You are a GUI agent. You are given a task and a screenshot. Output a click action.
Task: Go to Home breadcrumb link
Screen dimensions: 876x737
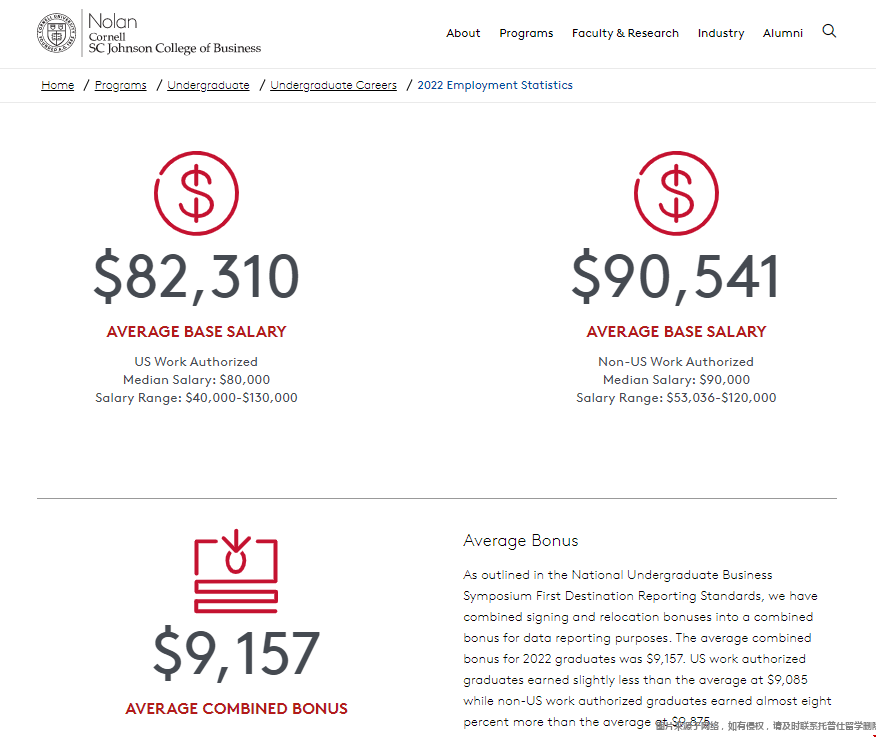[57, 85]
